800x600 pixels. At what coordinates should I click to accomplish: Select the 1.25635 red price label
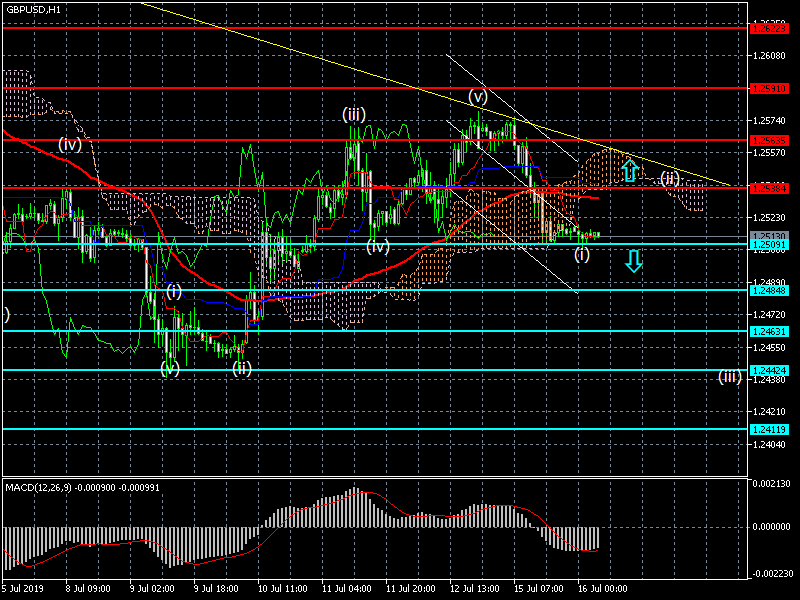pos(769,140)
